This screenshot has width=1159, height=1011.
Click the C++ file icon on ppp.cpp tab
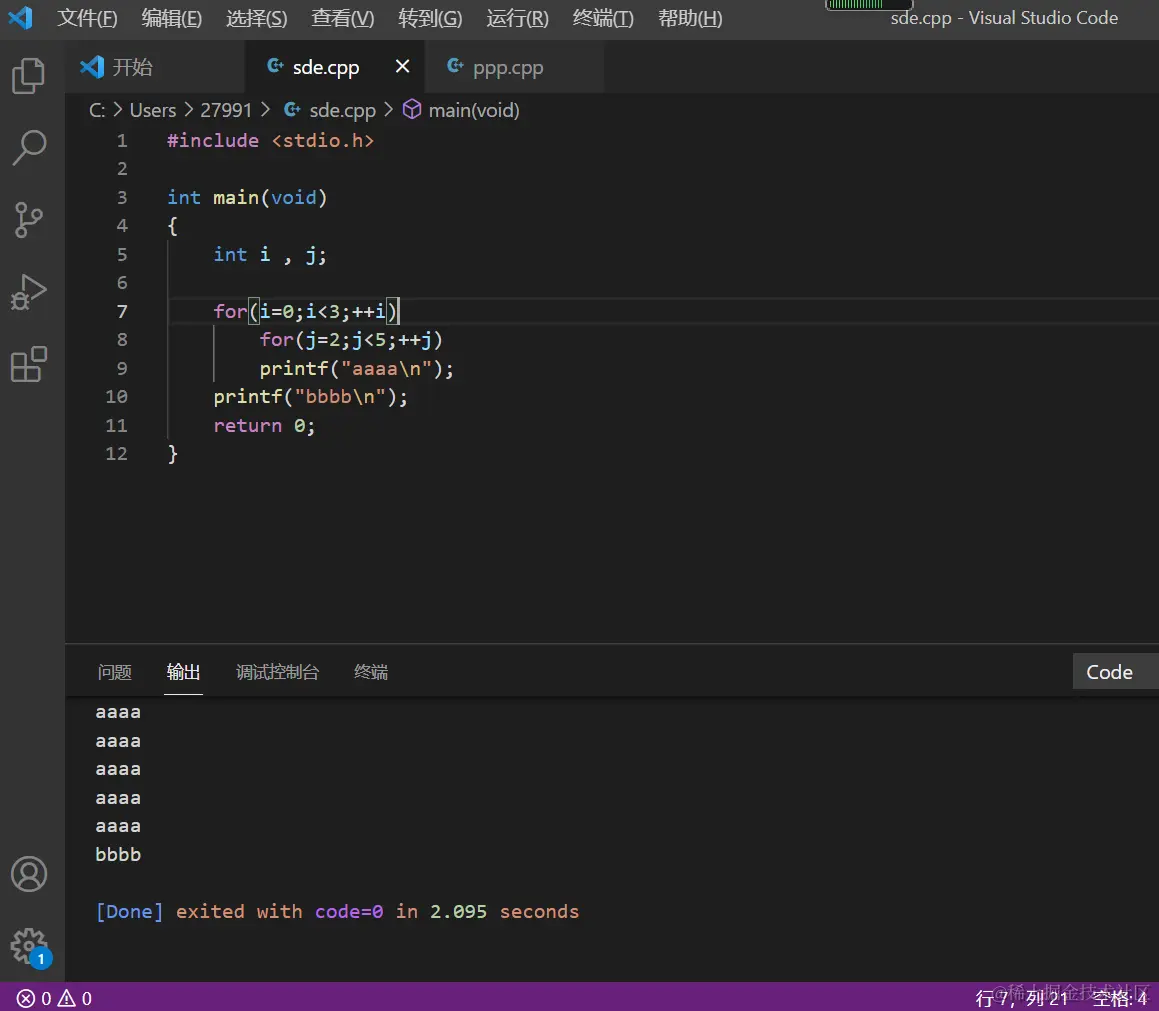pos(455,66)
